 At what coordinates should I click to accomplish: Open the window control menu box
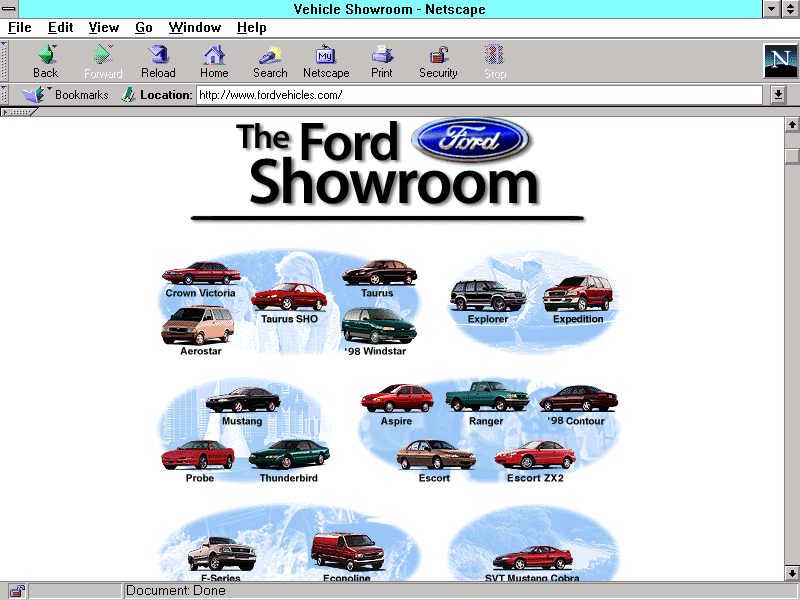coord(9,9)
